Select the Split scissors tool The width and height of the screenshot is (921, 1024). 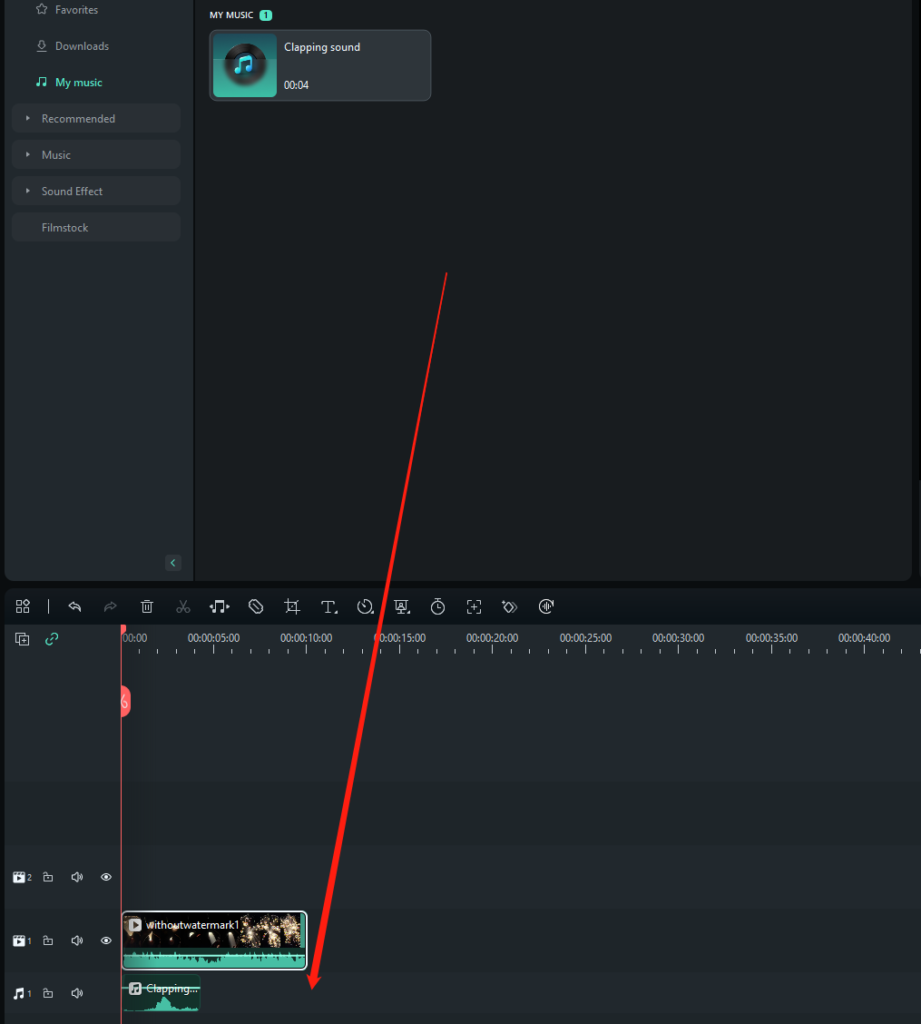pyautogui.click(x=183, y=606)
